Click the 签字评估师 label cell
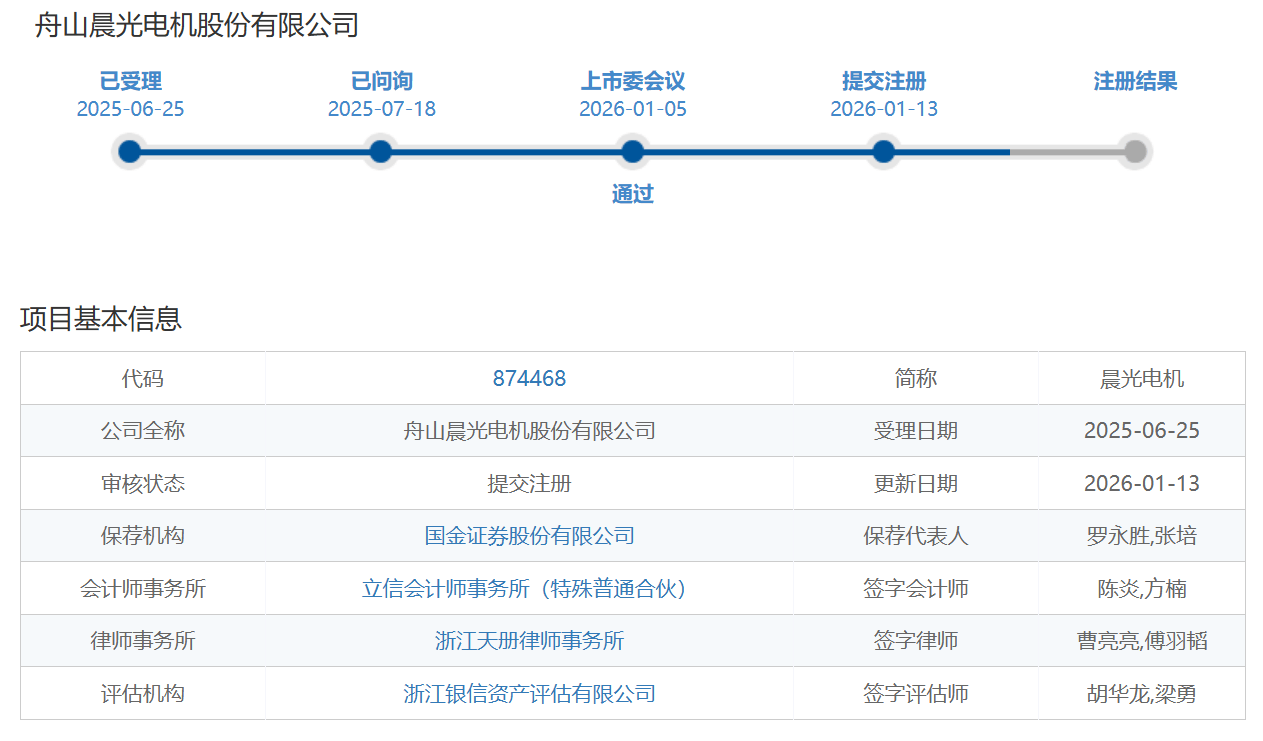The image size is (1263, 741). [916, 693]
